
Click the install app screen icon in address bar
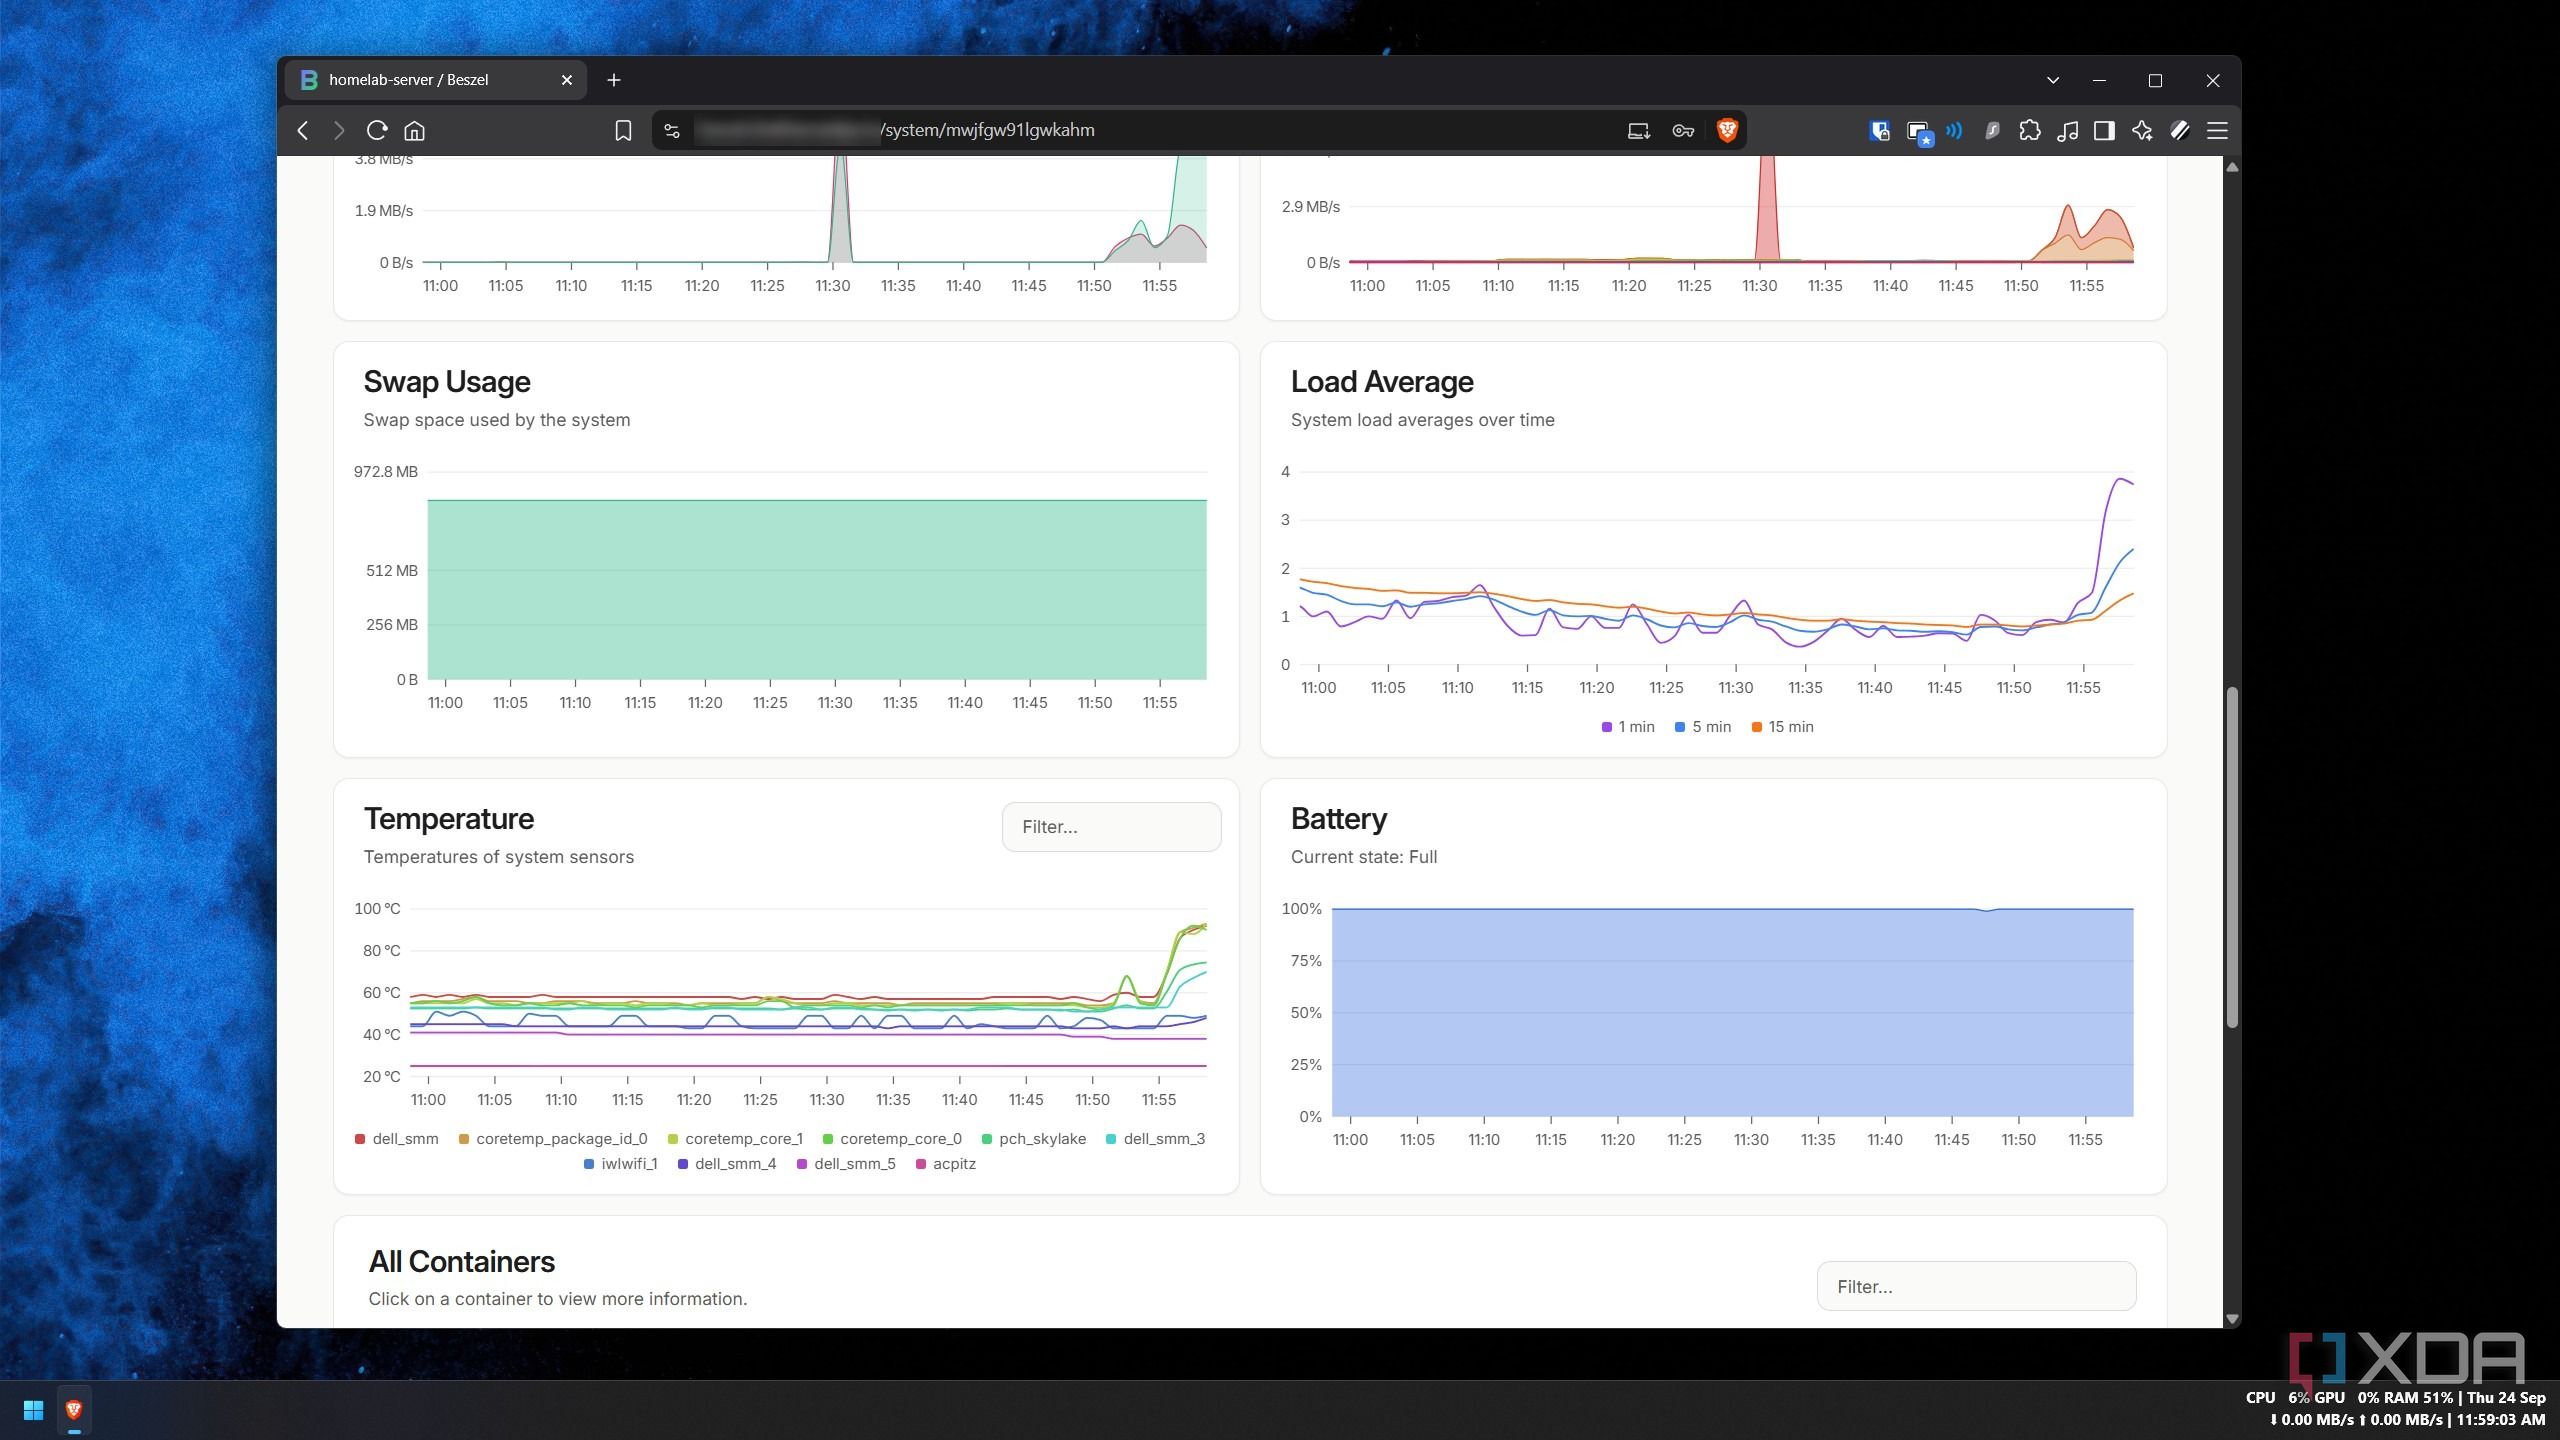tap(1638, 130)
